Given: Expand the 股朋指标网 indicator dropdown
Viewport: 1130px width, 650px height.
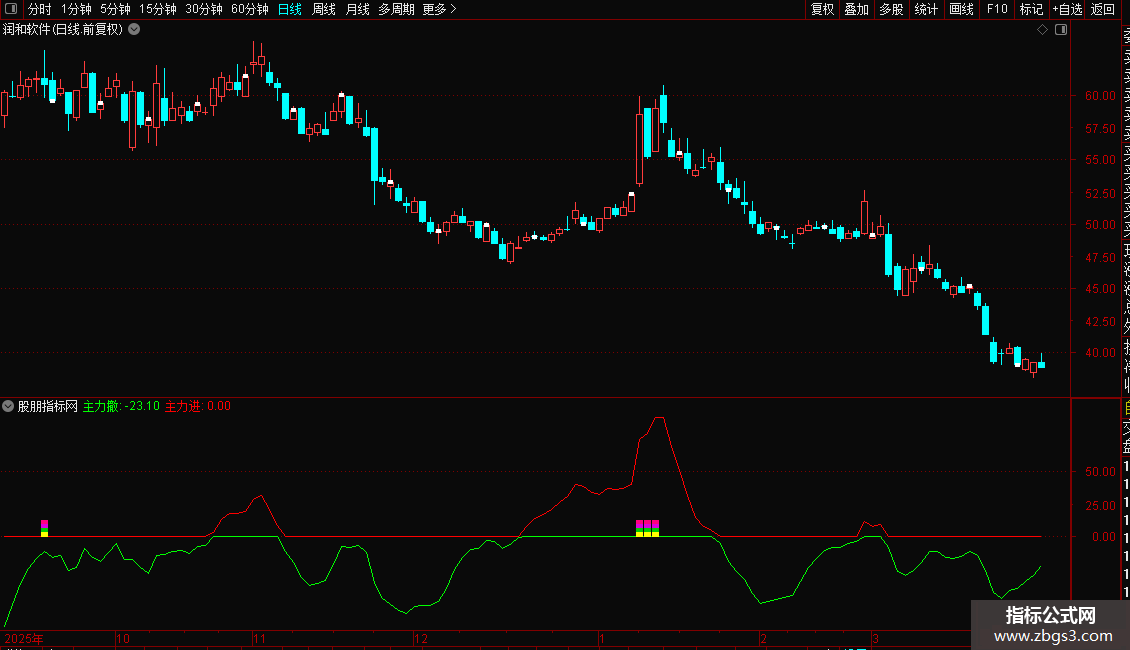Looking at the screenshot, I should point(8,406).
